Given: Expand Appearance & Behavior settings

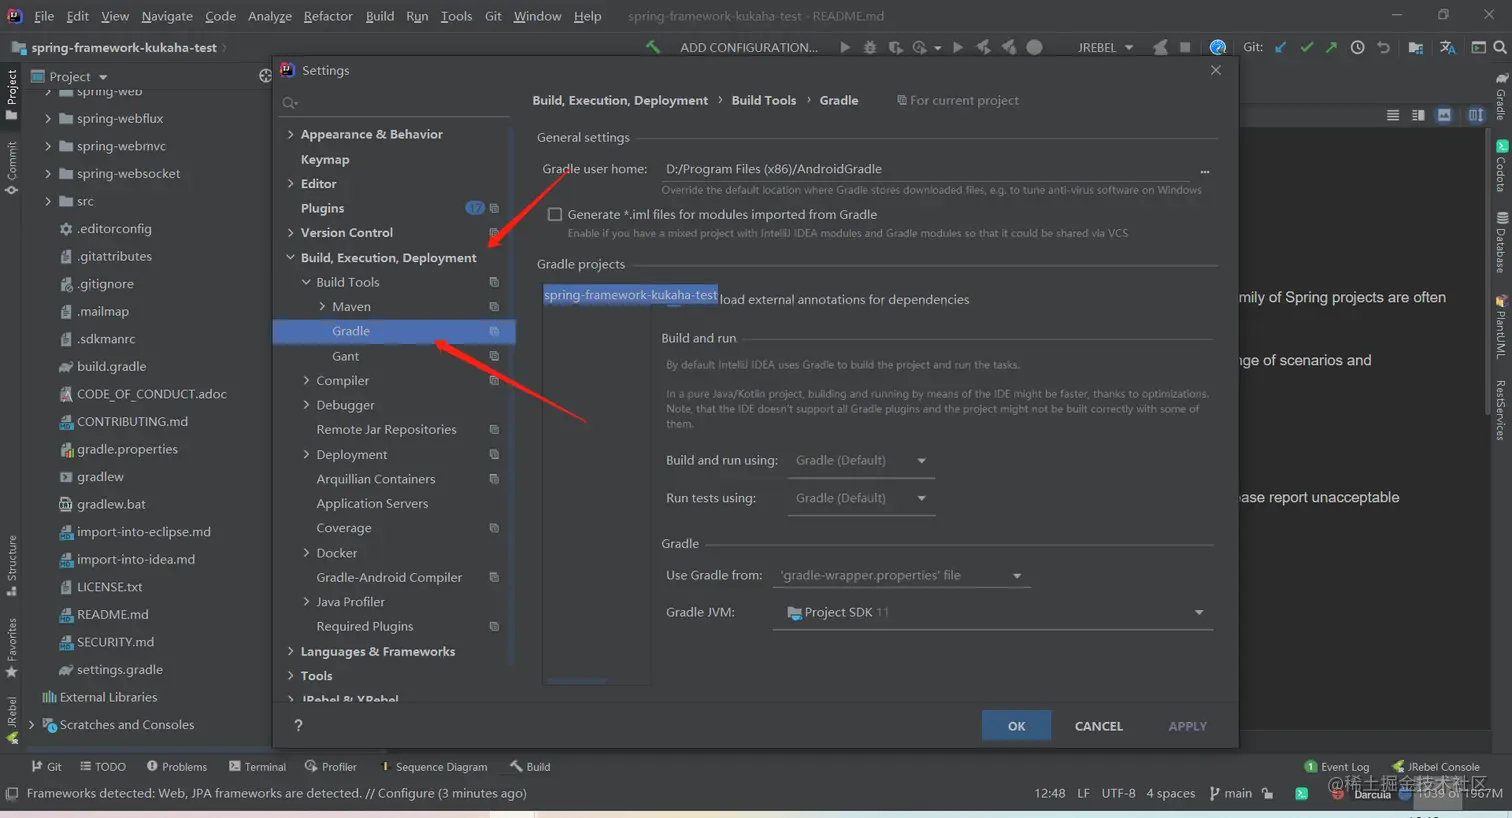Looking at the screenshot, I should tap(291, 134).
